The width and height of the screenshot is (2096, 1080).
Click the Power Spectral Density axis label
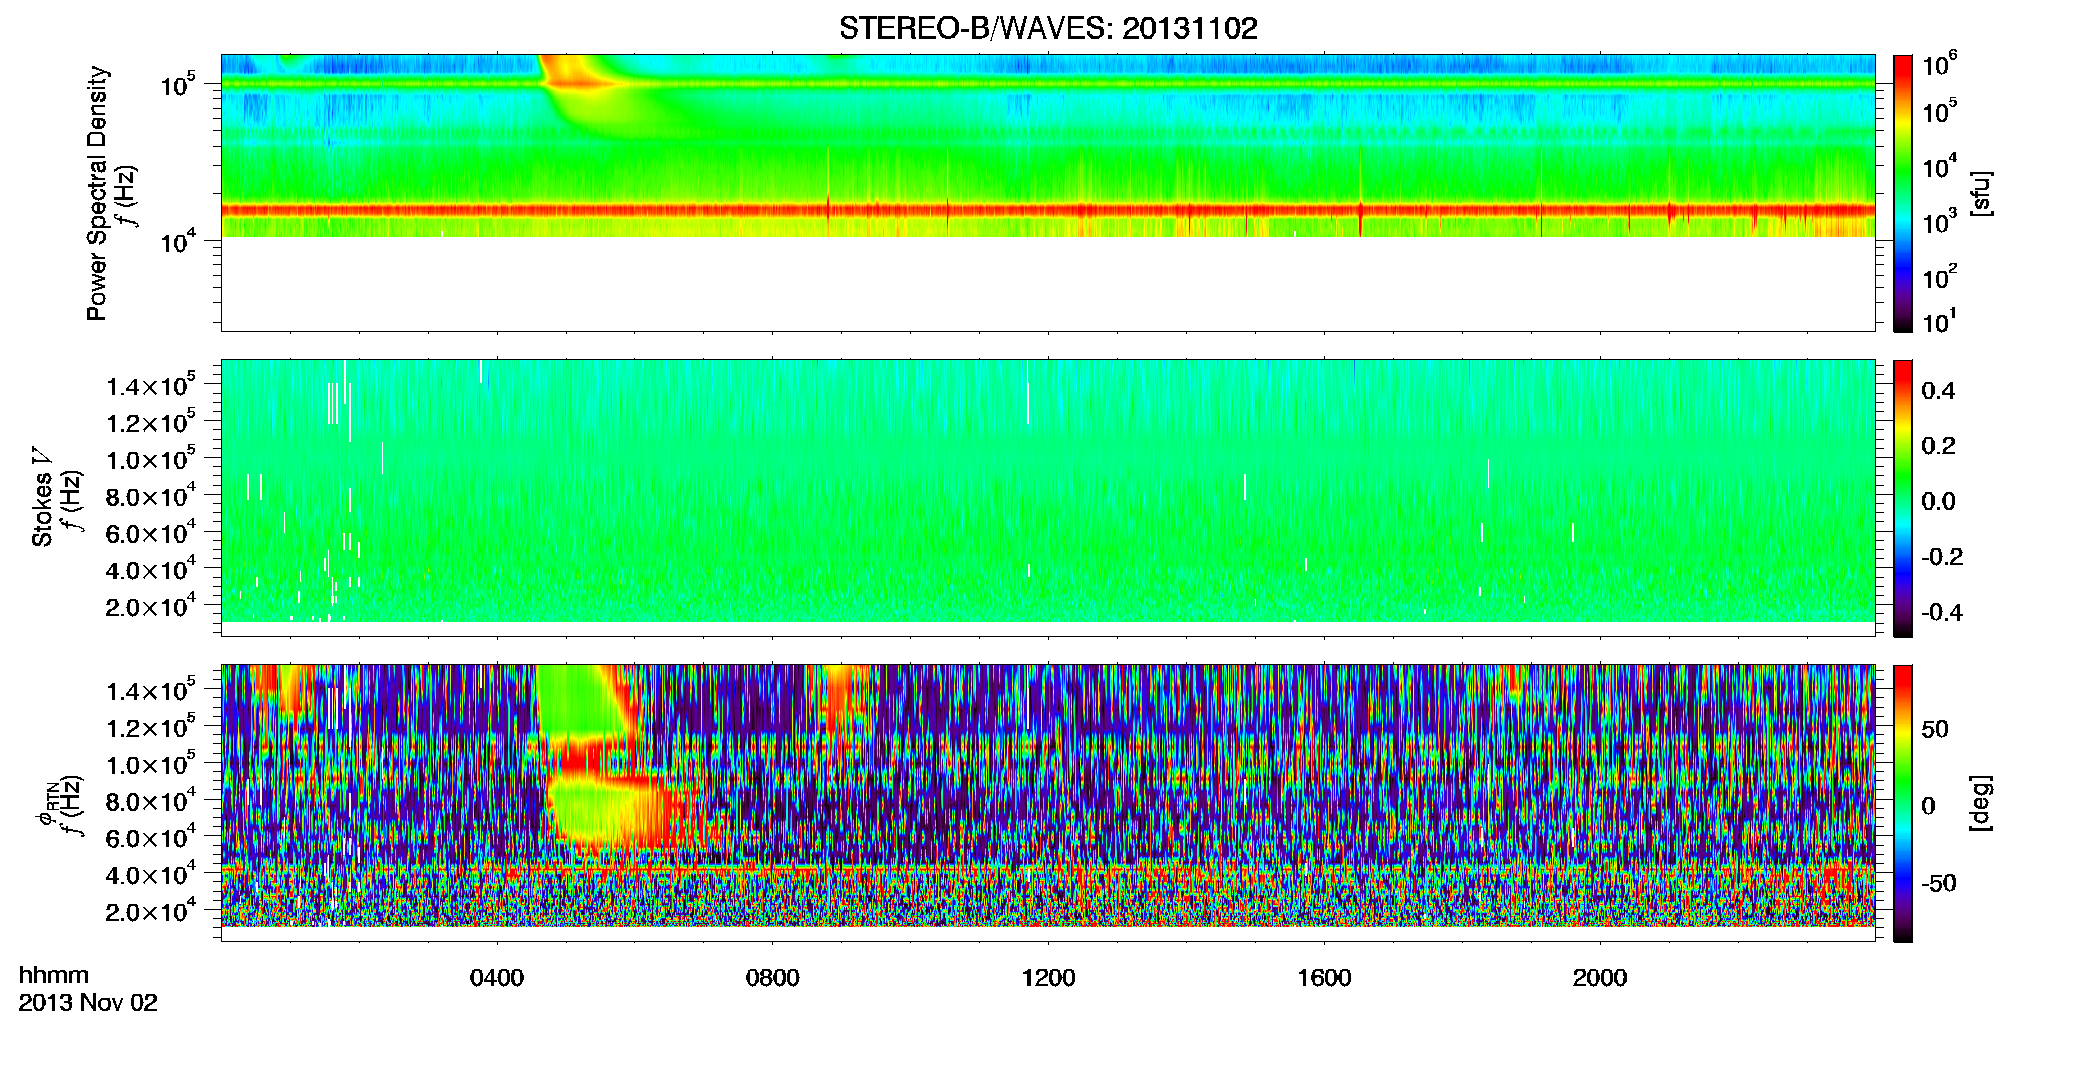point(97,193)
